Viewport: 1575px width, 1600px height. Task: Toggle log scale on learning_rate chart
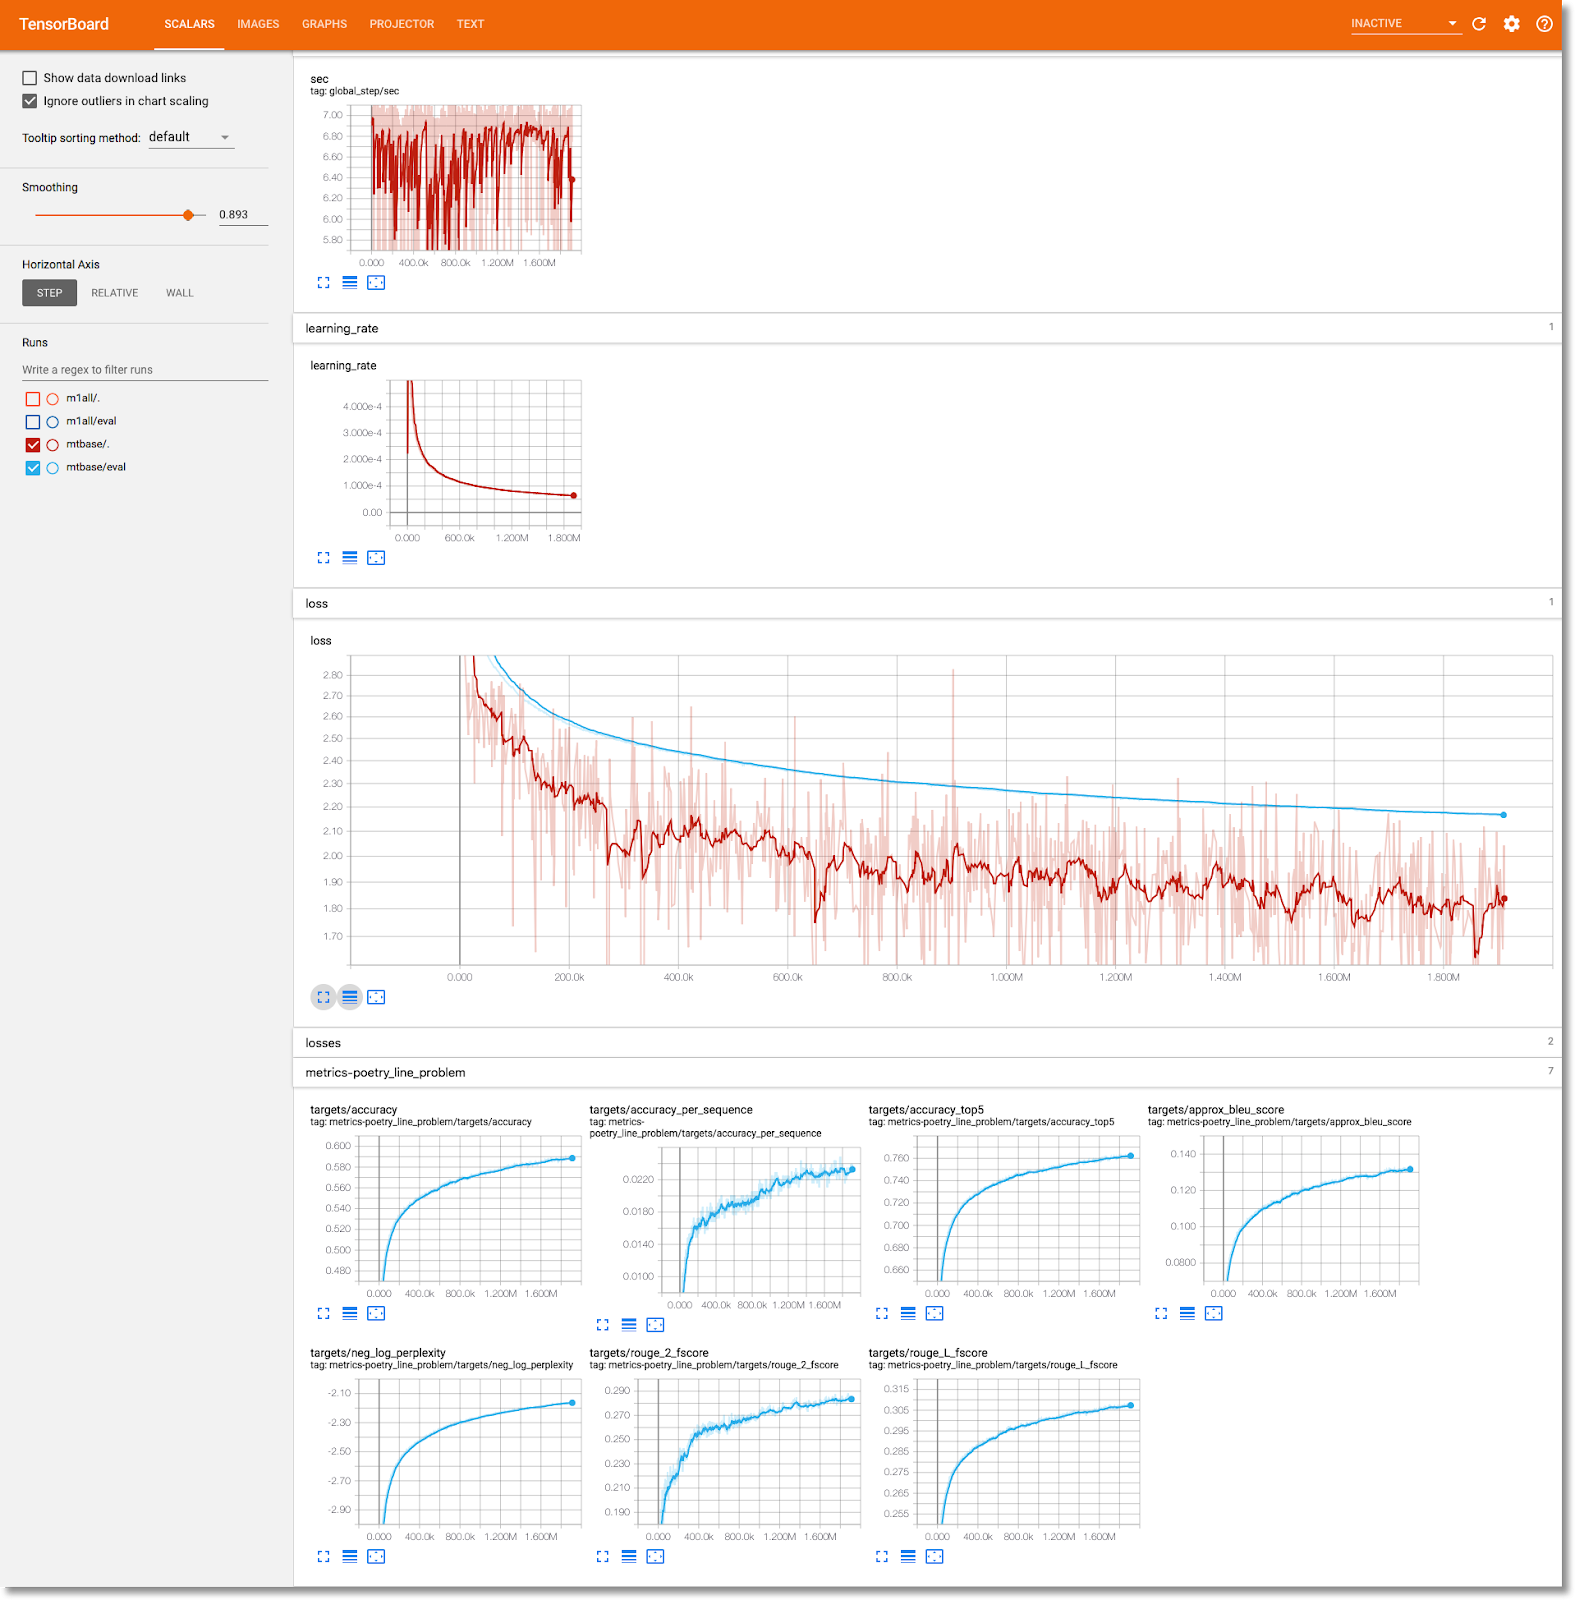coord(350,558)
